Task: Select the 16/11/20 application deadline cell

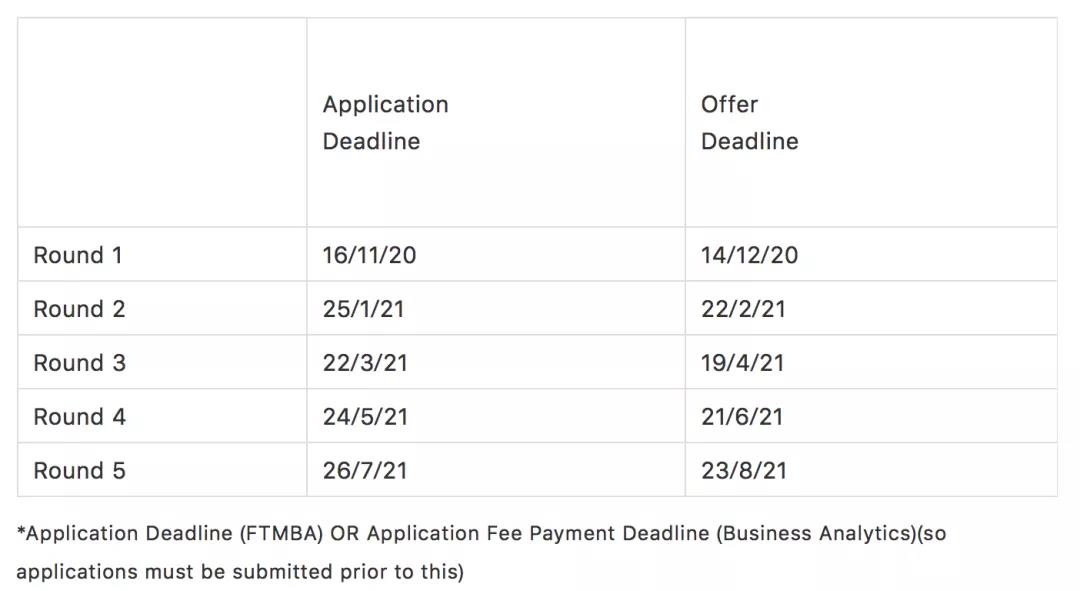Action: [369, 255]
